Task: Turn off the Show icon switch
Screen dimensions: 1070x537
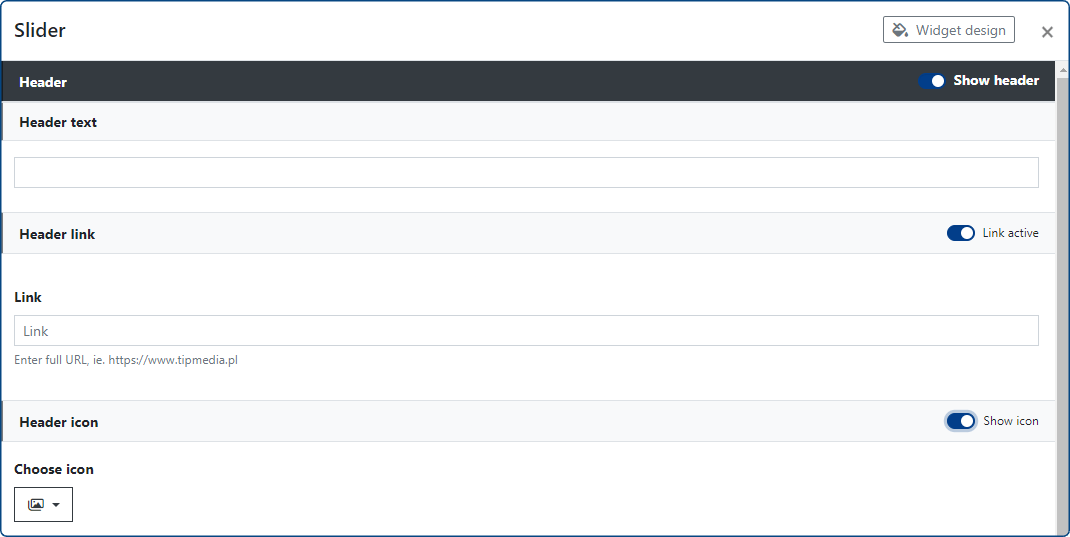Action: click(x=960, y=421)
